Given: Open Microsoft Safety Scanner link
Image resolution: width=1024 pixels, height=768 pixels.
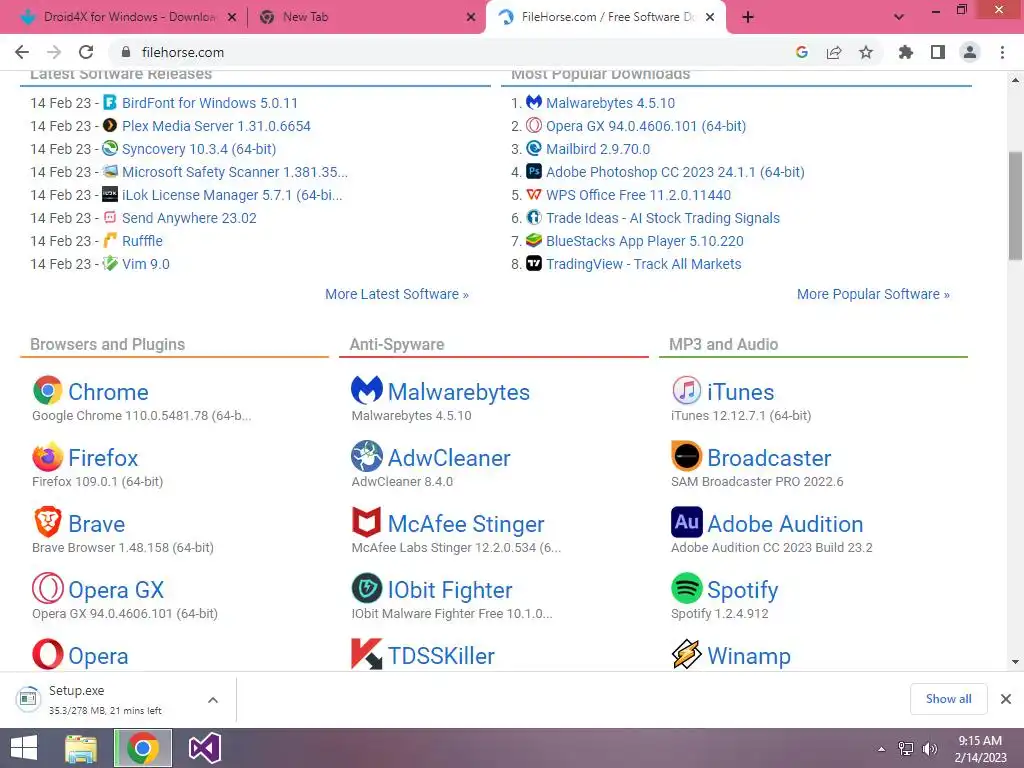Looking at the screenshot, I should pyautogui.click(x=235, y=172).
